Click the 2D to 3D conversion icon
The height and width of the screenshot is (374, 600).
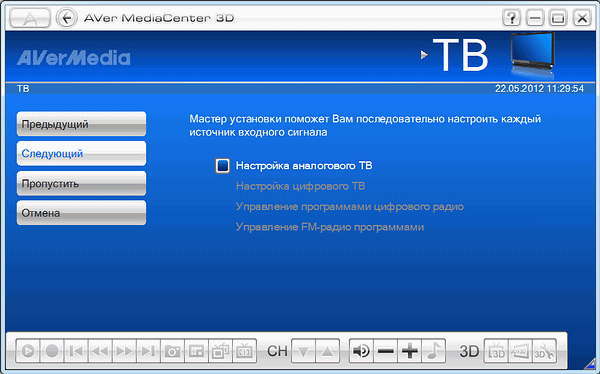tap(520, 351)
